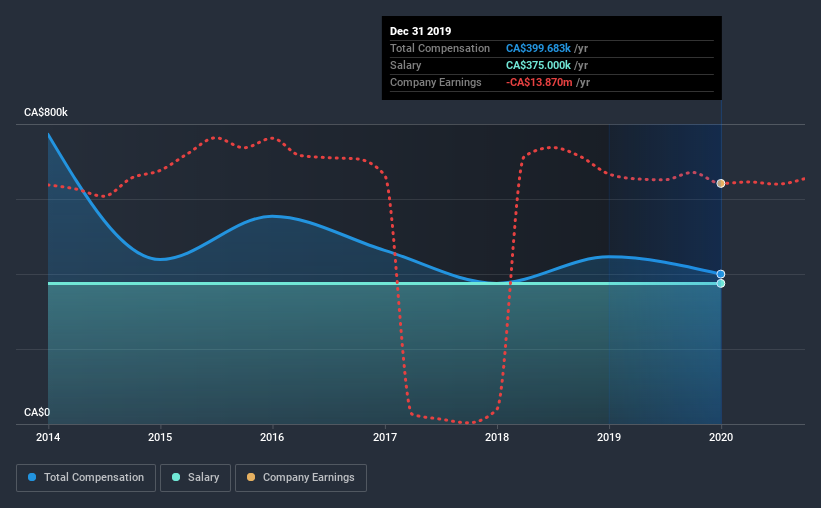Click the CA$800k y-axis label
This screenshot has height=508, width=821.
(46, 112)
